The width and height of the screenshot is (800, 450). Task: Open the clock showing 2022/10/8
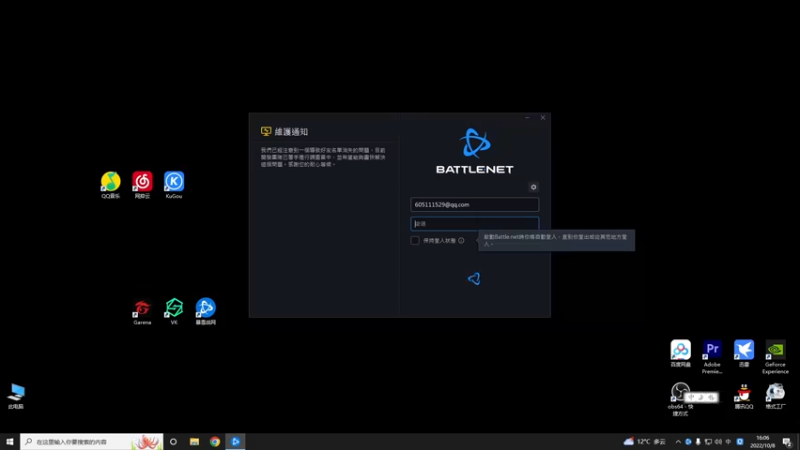(763, 441)
